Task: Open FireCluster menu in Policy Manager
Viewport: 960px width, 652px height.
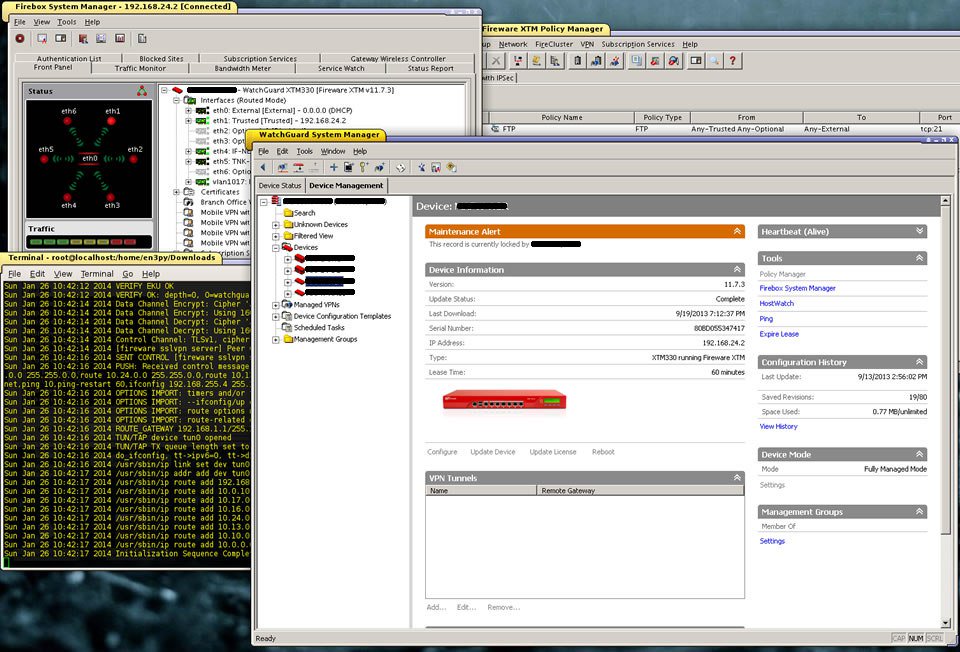Action: (554, 44)
